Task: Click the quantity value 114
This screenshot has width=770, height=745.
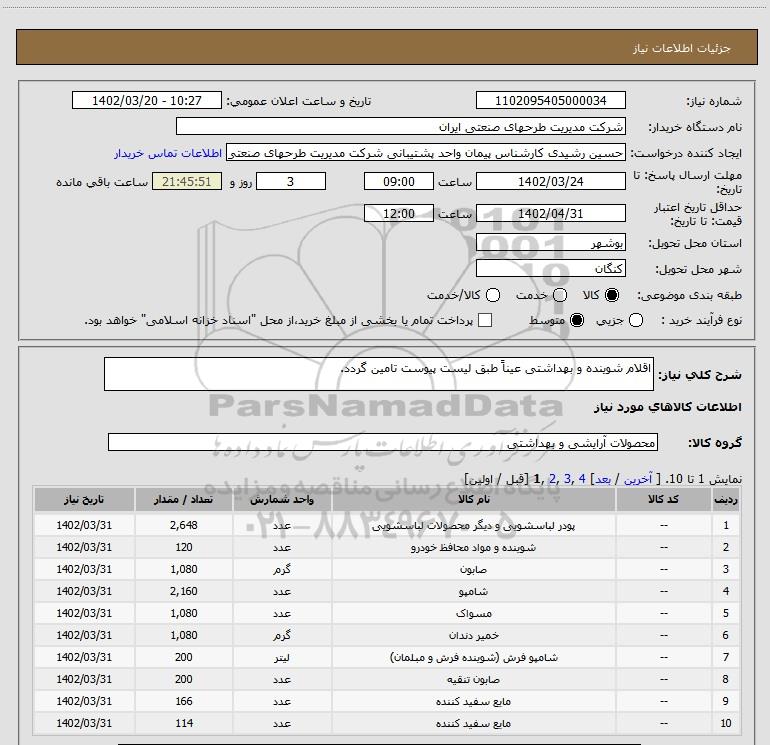Action: click(184, 723)
